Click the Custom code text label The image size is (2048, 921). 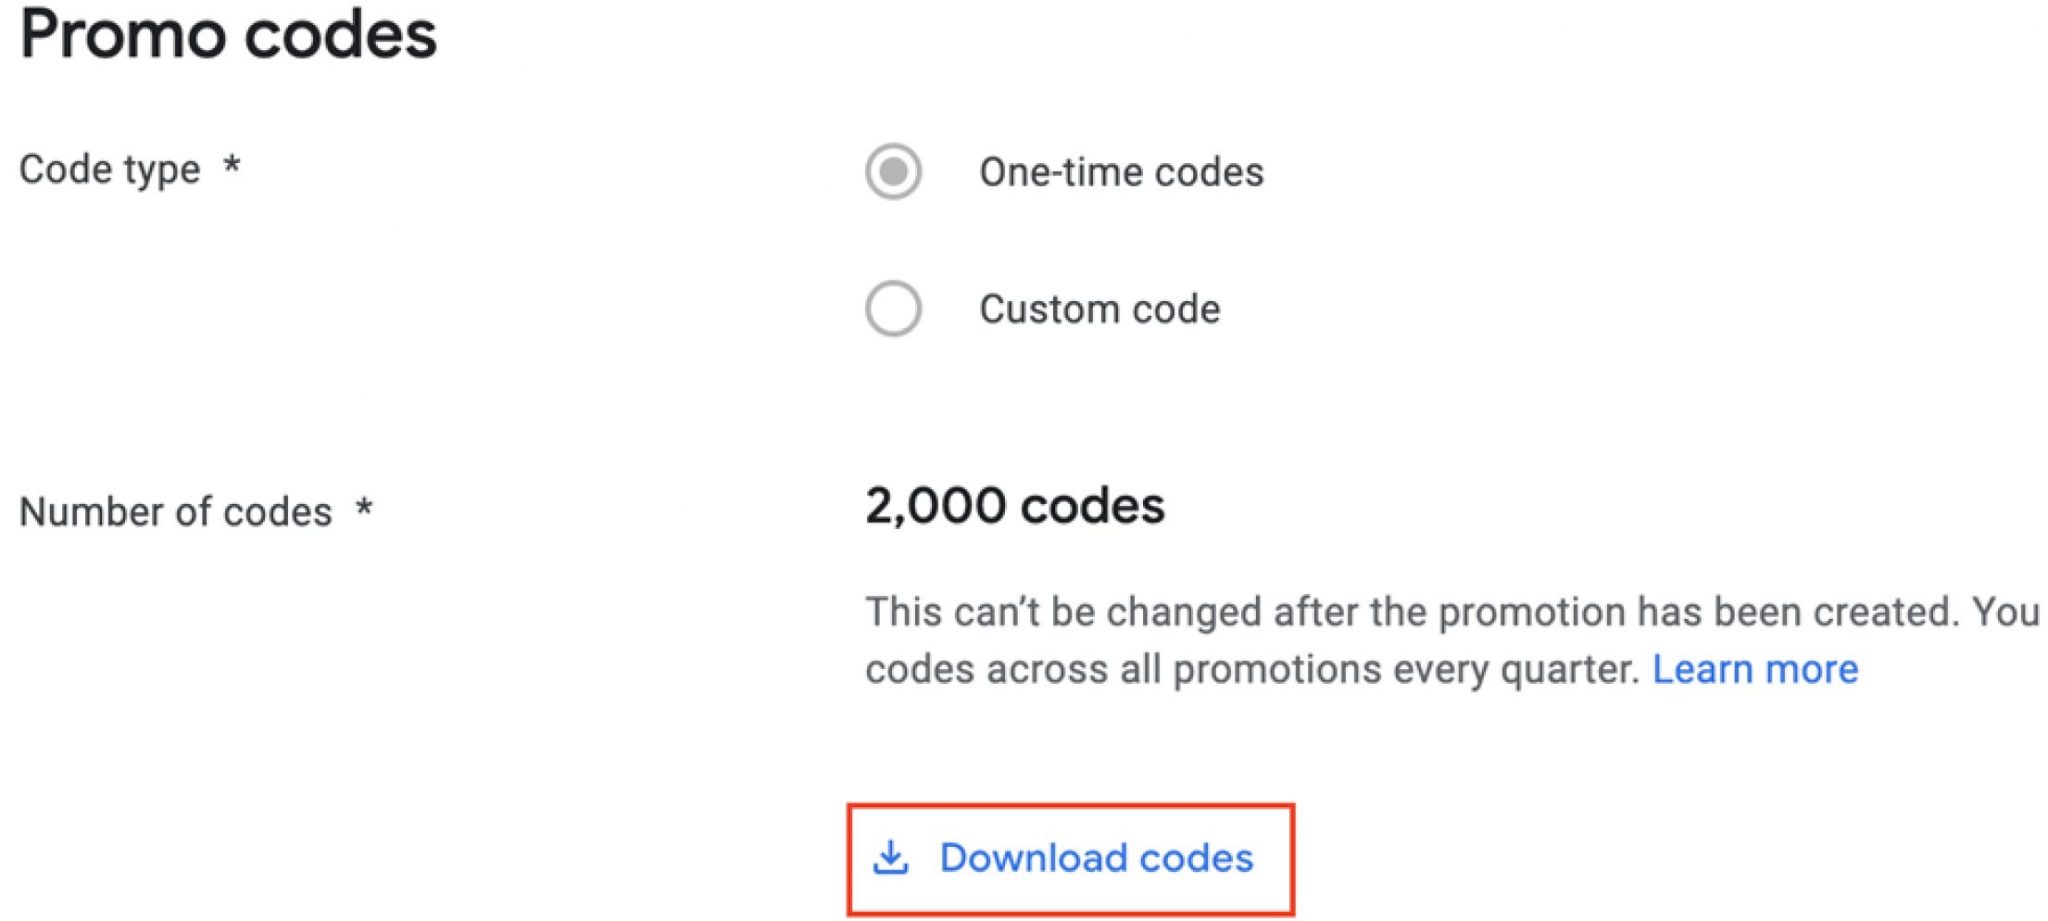tap(1100, 308)
